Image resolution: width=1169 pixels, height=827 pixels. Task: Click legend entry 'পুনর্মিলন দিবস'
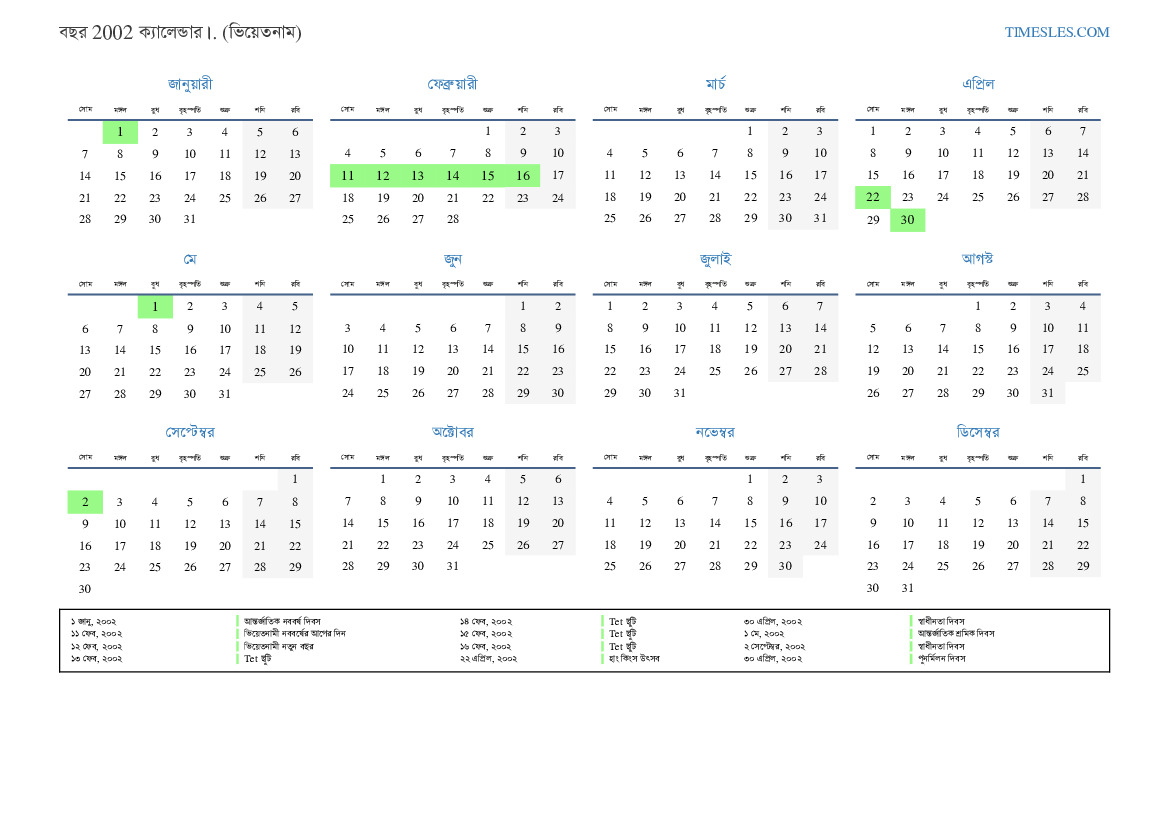pyautogui.click(x=942, y=658)
